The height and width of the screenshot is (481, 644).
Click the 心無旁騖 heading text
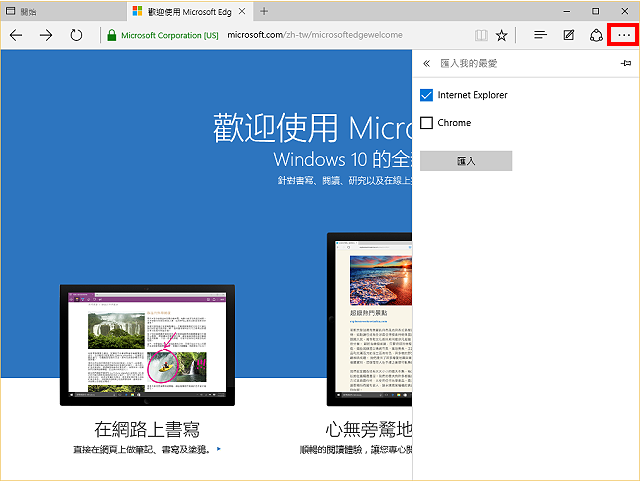[x=368, y=430]
